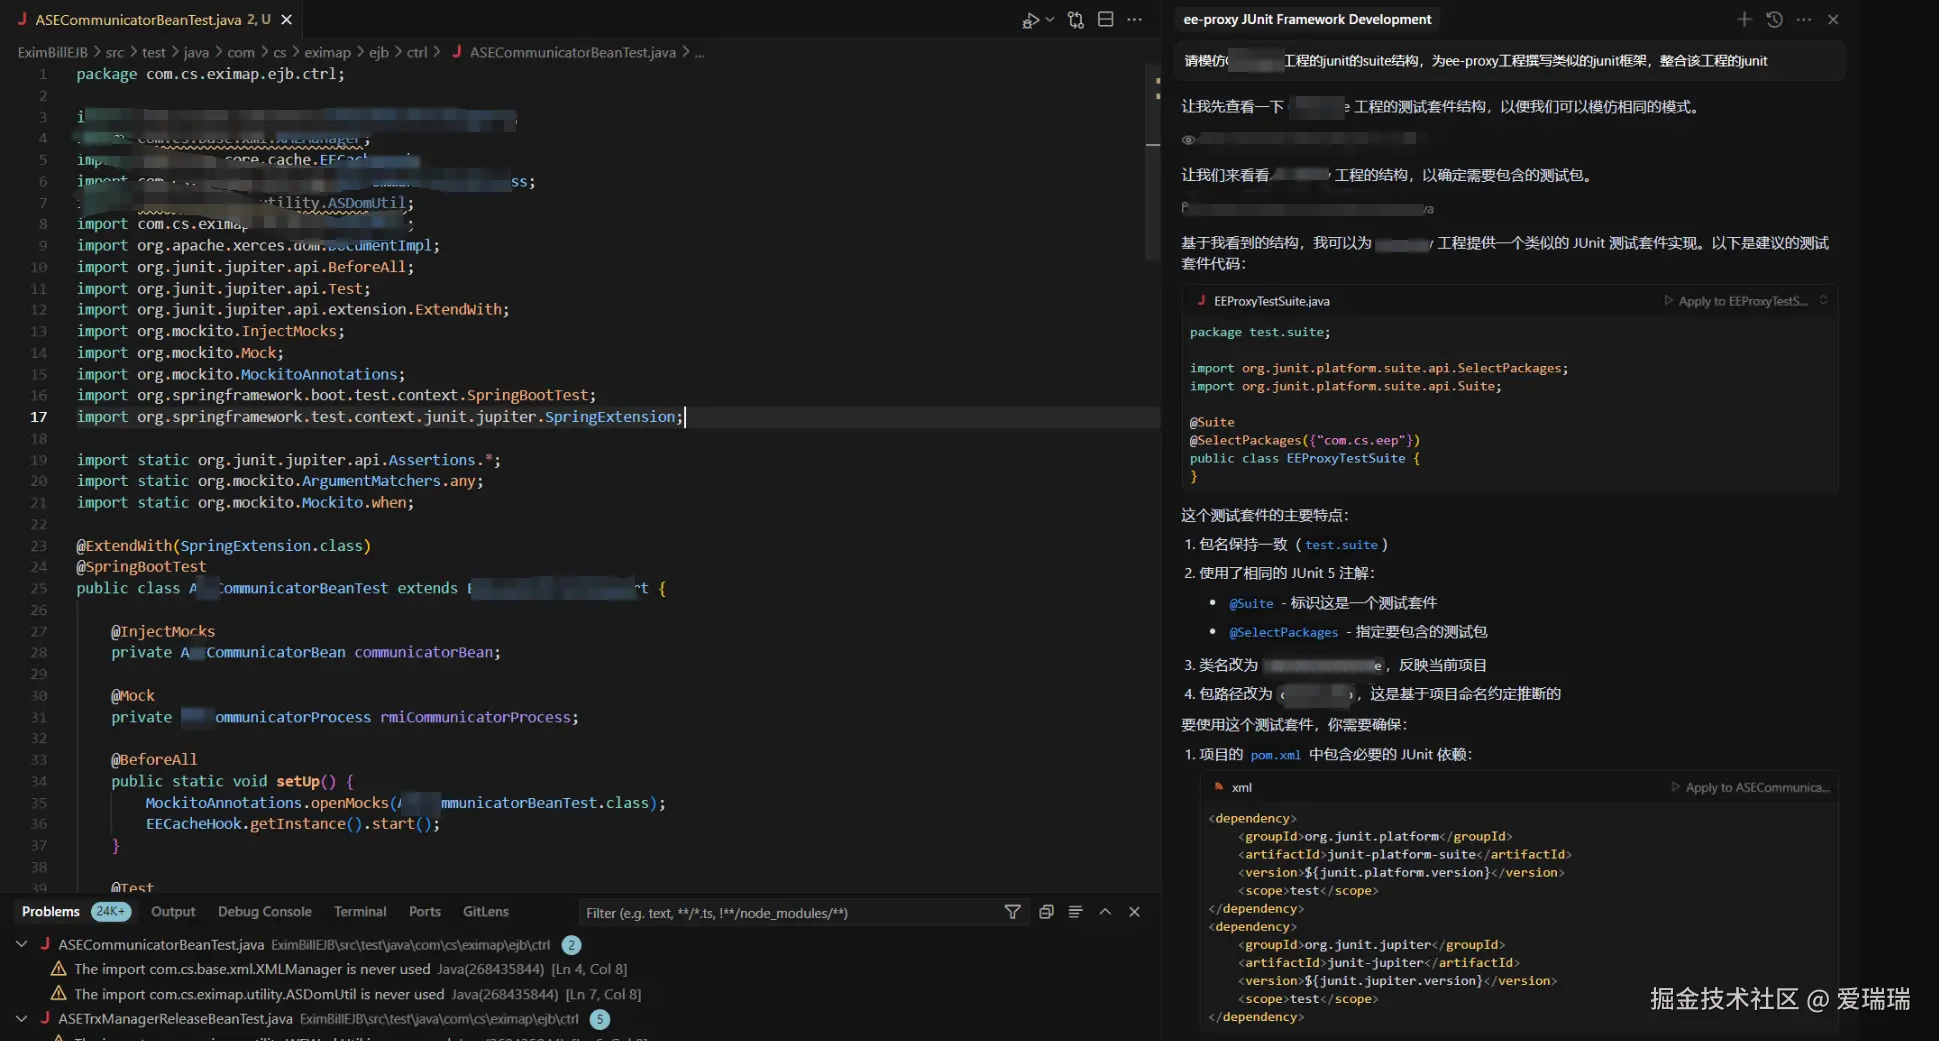The height and width of the screenshot is (1041, 1939).
Task: Open the Terminal tab
Action: pyautogui.click(x=360, y=912)
